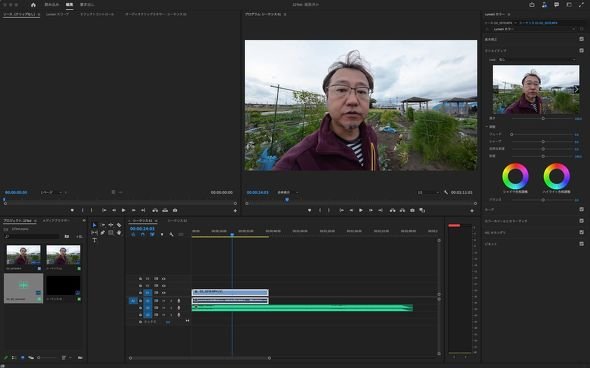Select the first clip thumbnail in Project panel
The image size is (590, 368).
(x=23, y=255)
